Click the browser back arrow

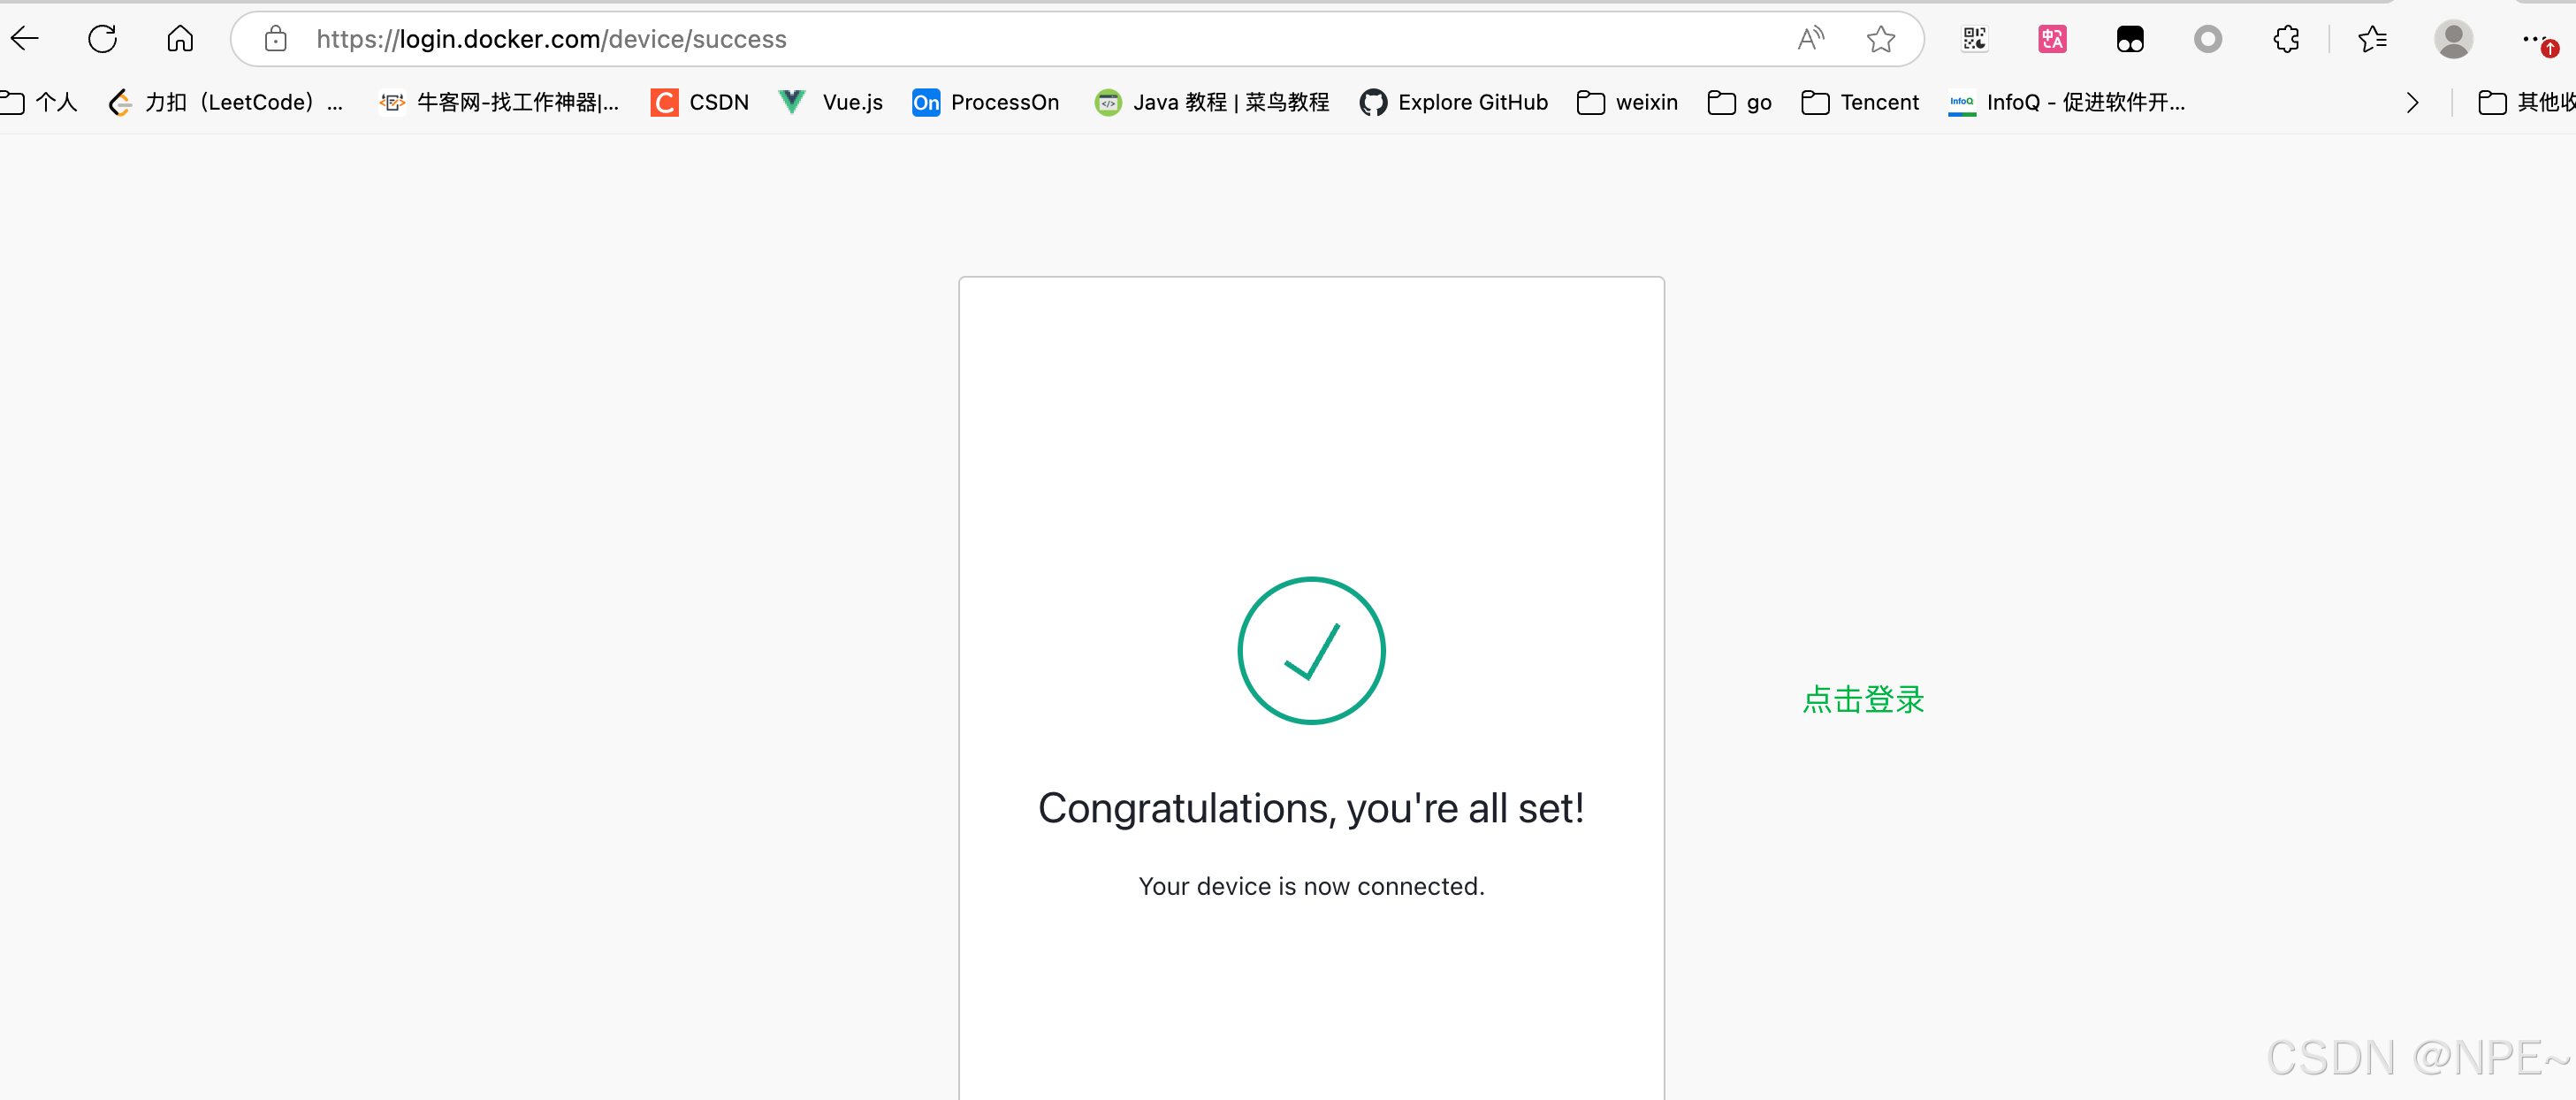tap(26, 39)
